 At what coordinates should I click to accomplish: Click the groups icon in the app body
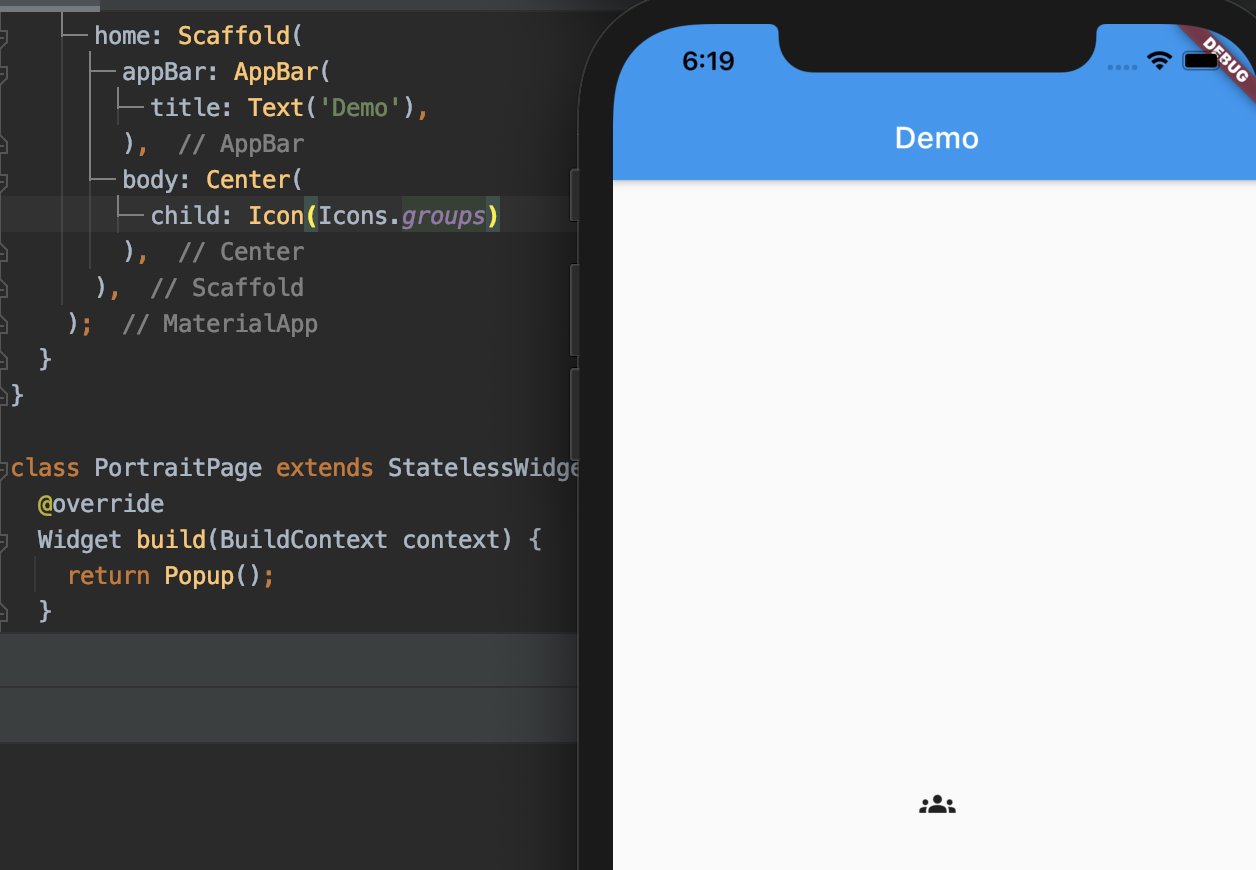937,804
